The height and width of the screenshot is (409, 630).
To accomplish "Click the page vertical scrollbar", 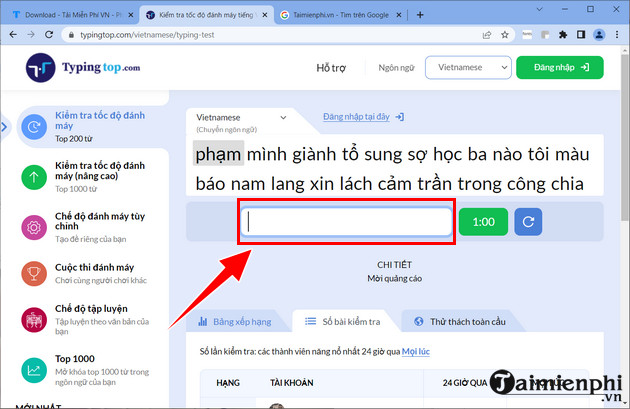I will point(624,139).
